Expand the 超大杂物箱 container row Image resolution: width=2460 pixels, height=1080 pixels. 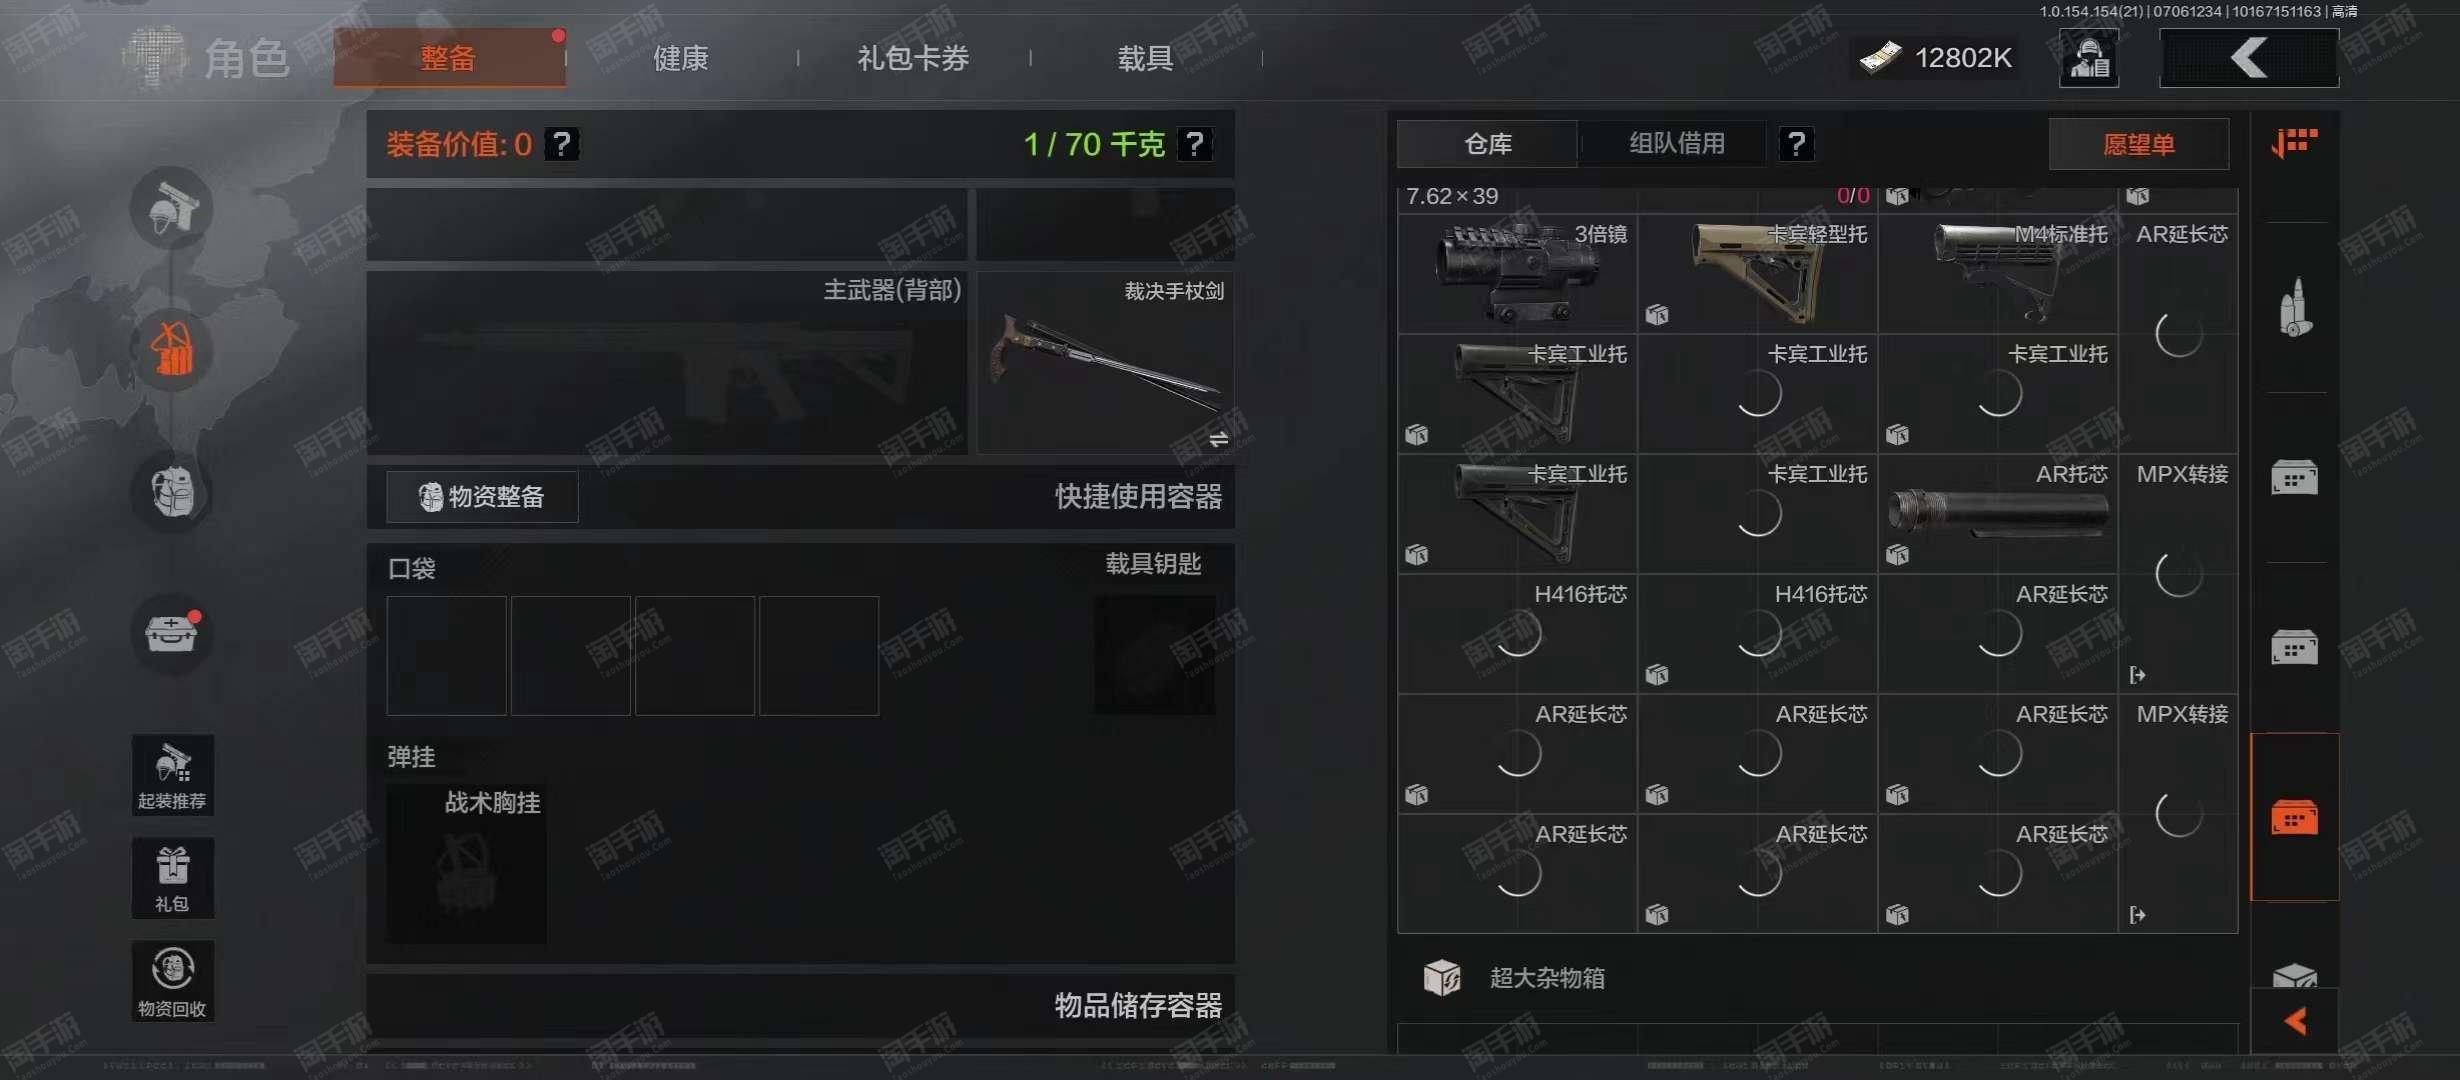tap(1817, 977)
